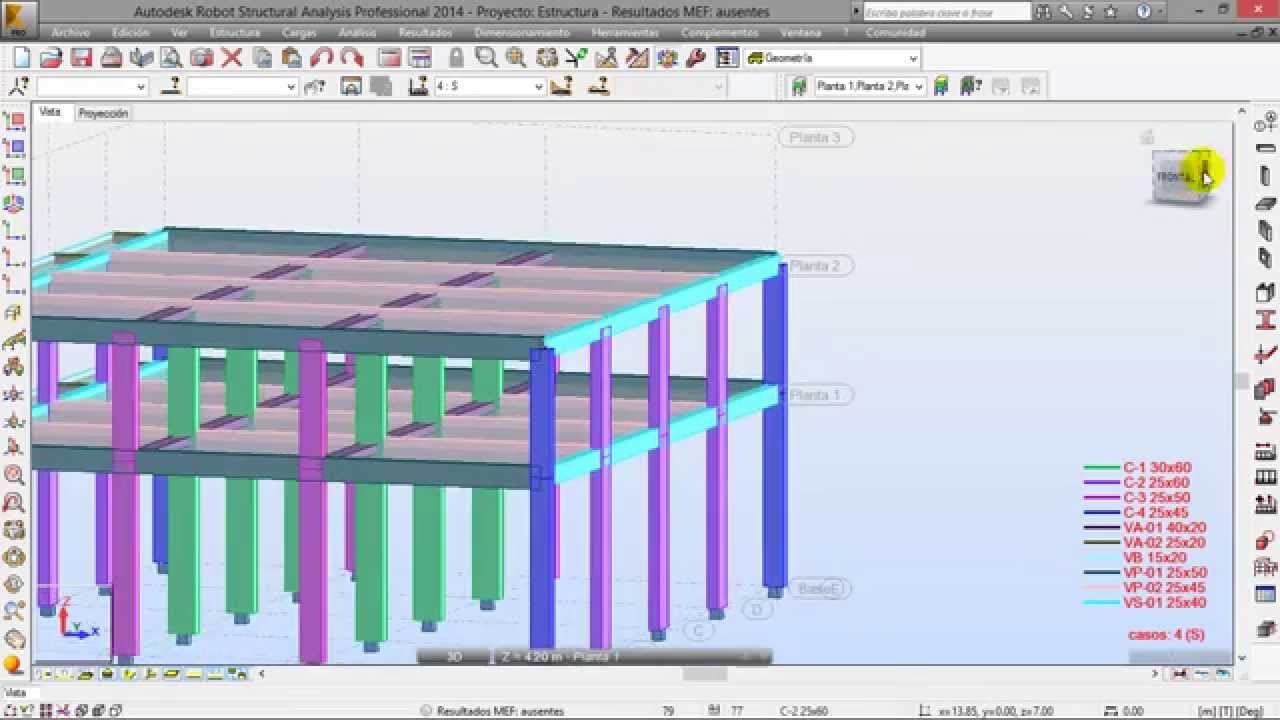The height and width of the screenshot is (720, 1280).
Task: Click the VP-01 25x50 legend entry
Action: coord(1145,572)
